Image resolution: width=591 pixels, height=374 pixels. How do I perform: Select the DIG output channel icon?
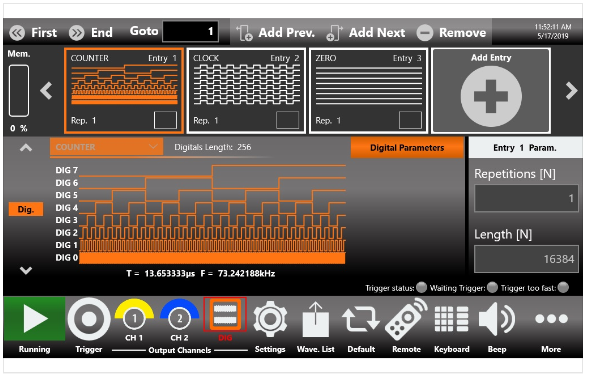tap(225, 315)
